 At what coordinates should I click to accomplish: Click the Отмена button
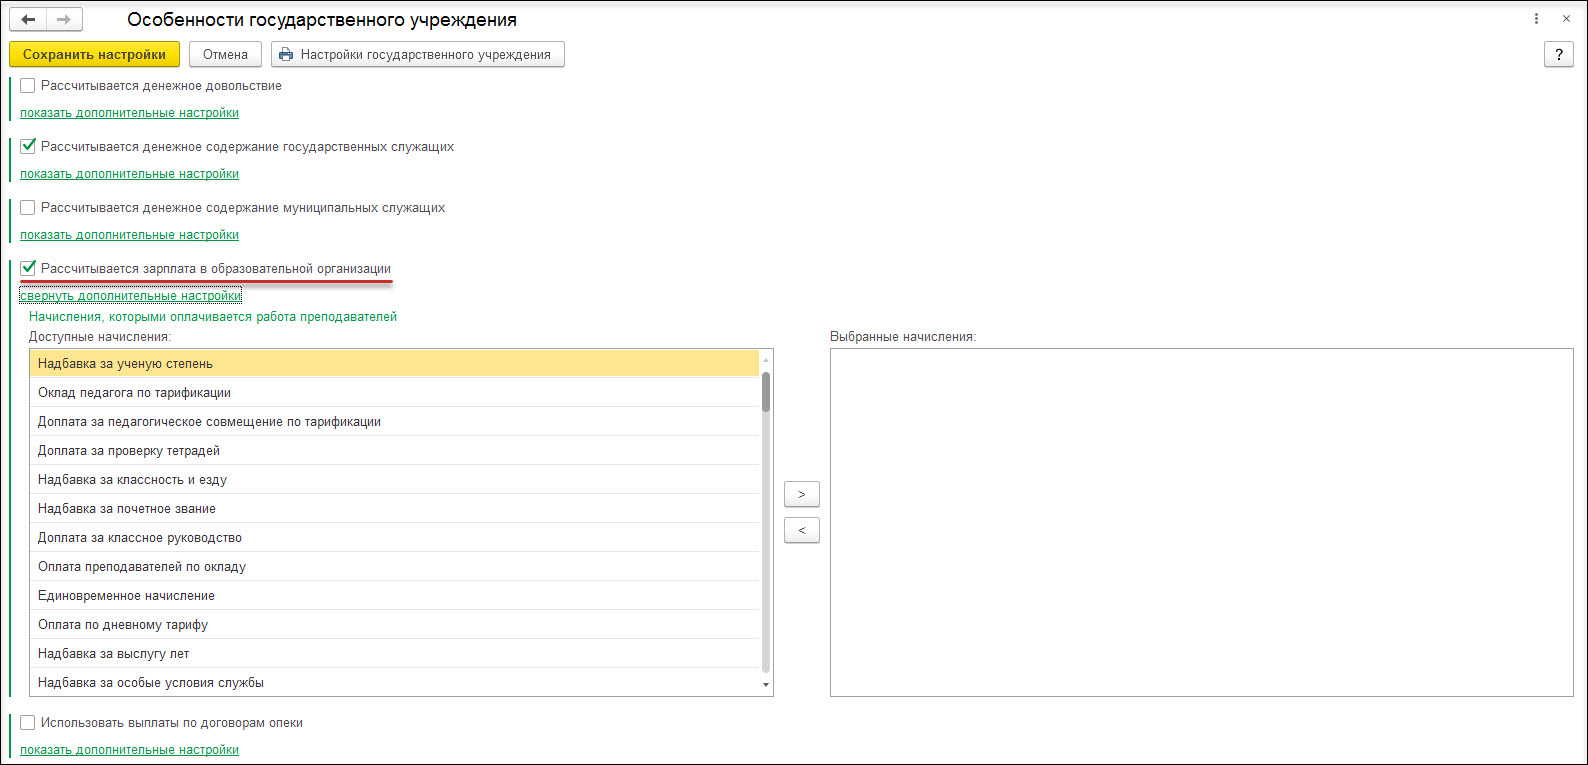tap(225, 54)
